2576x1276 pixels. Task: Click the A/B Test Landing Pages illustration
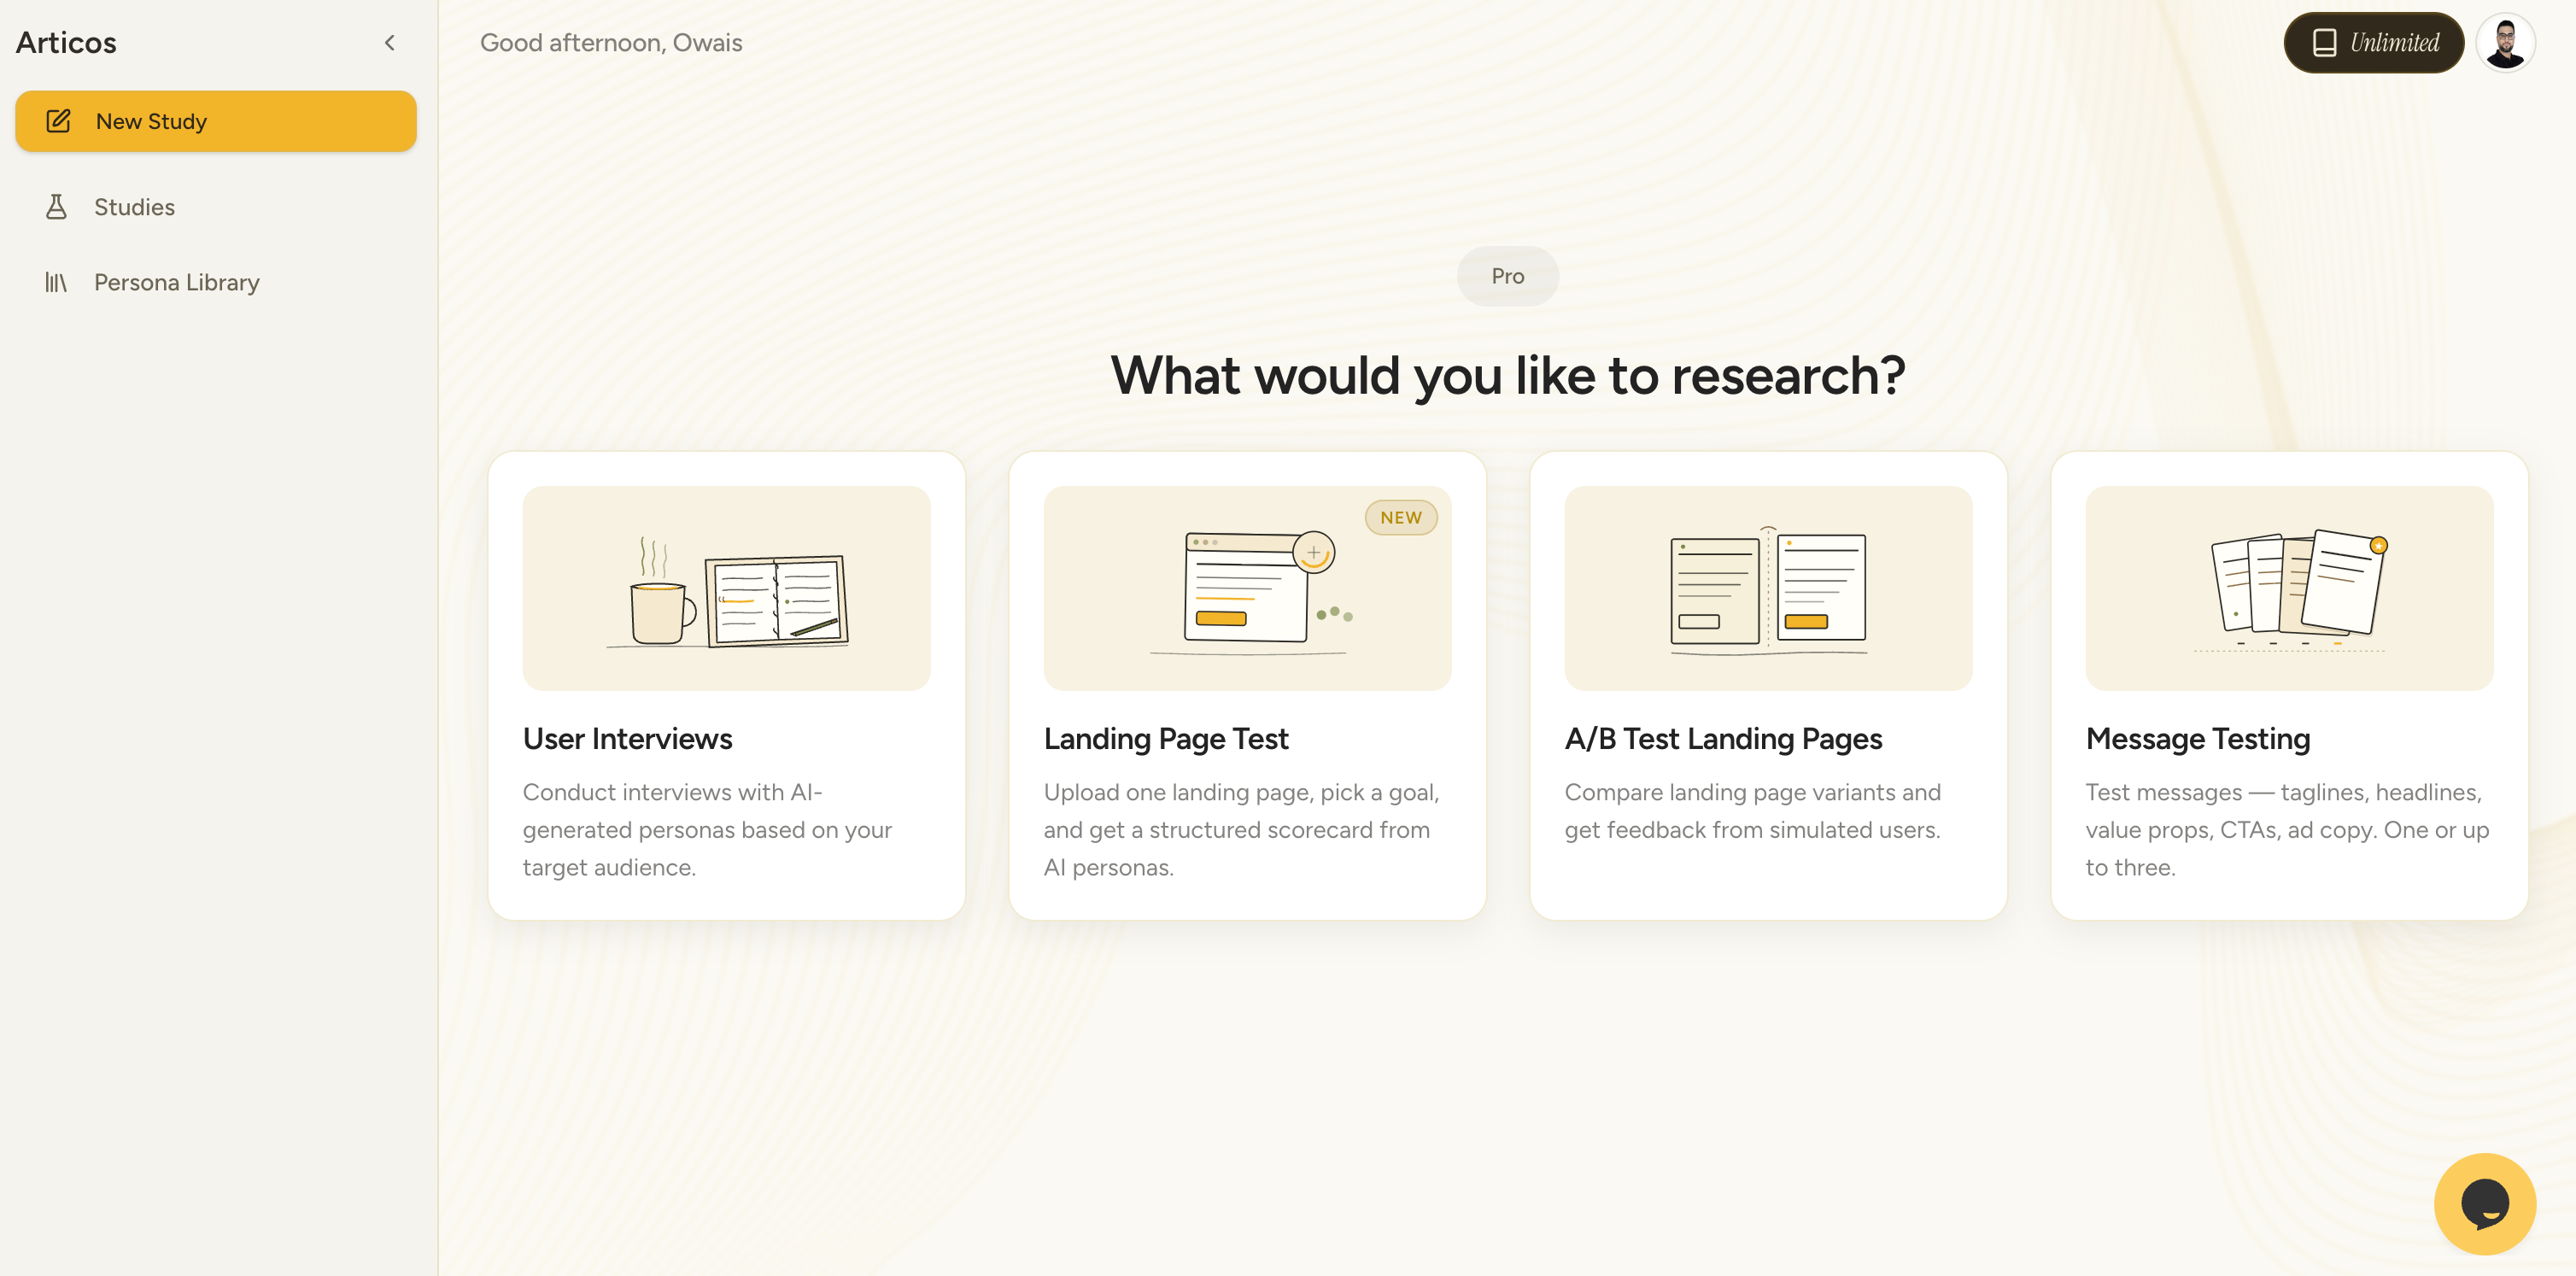coord(1768,588)
